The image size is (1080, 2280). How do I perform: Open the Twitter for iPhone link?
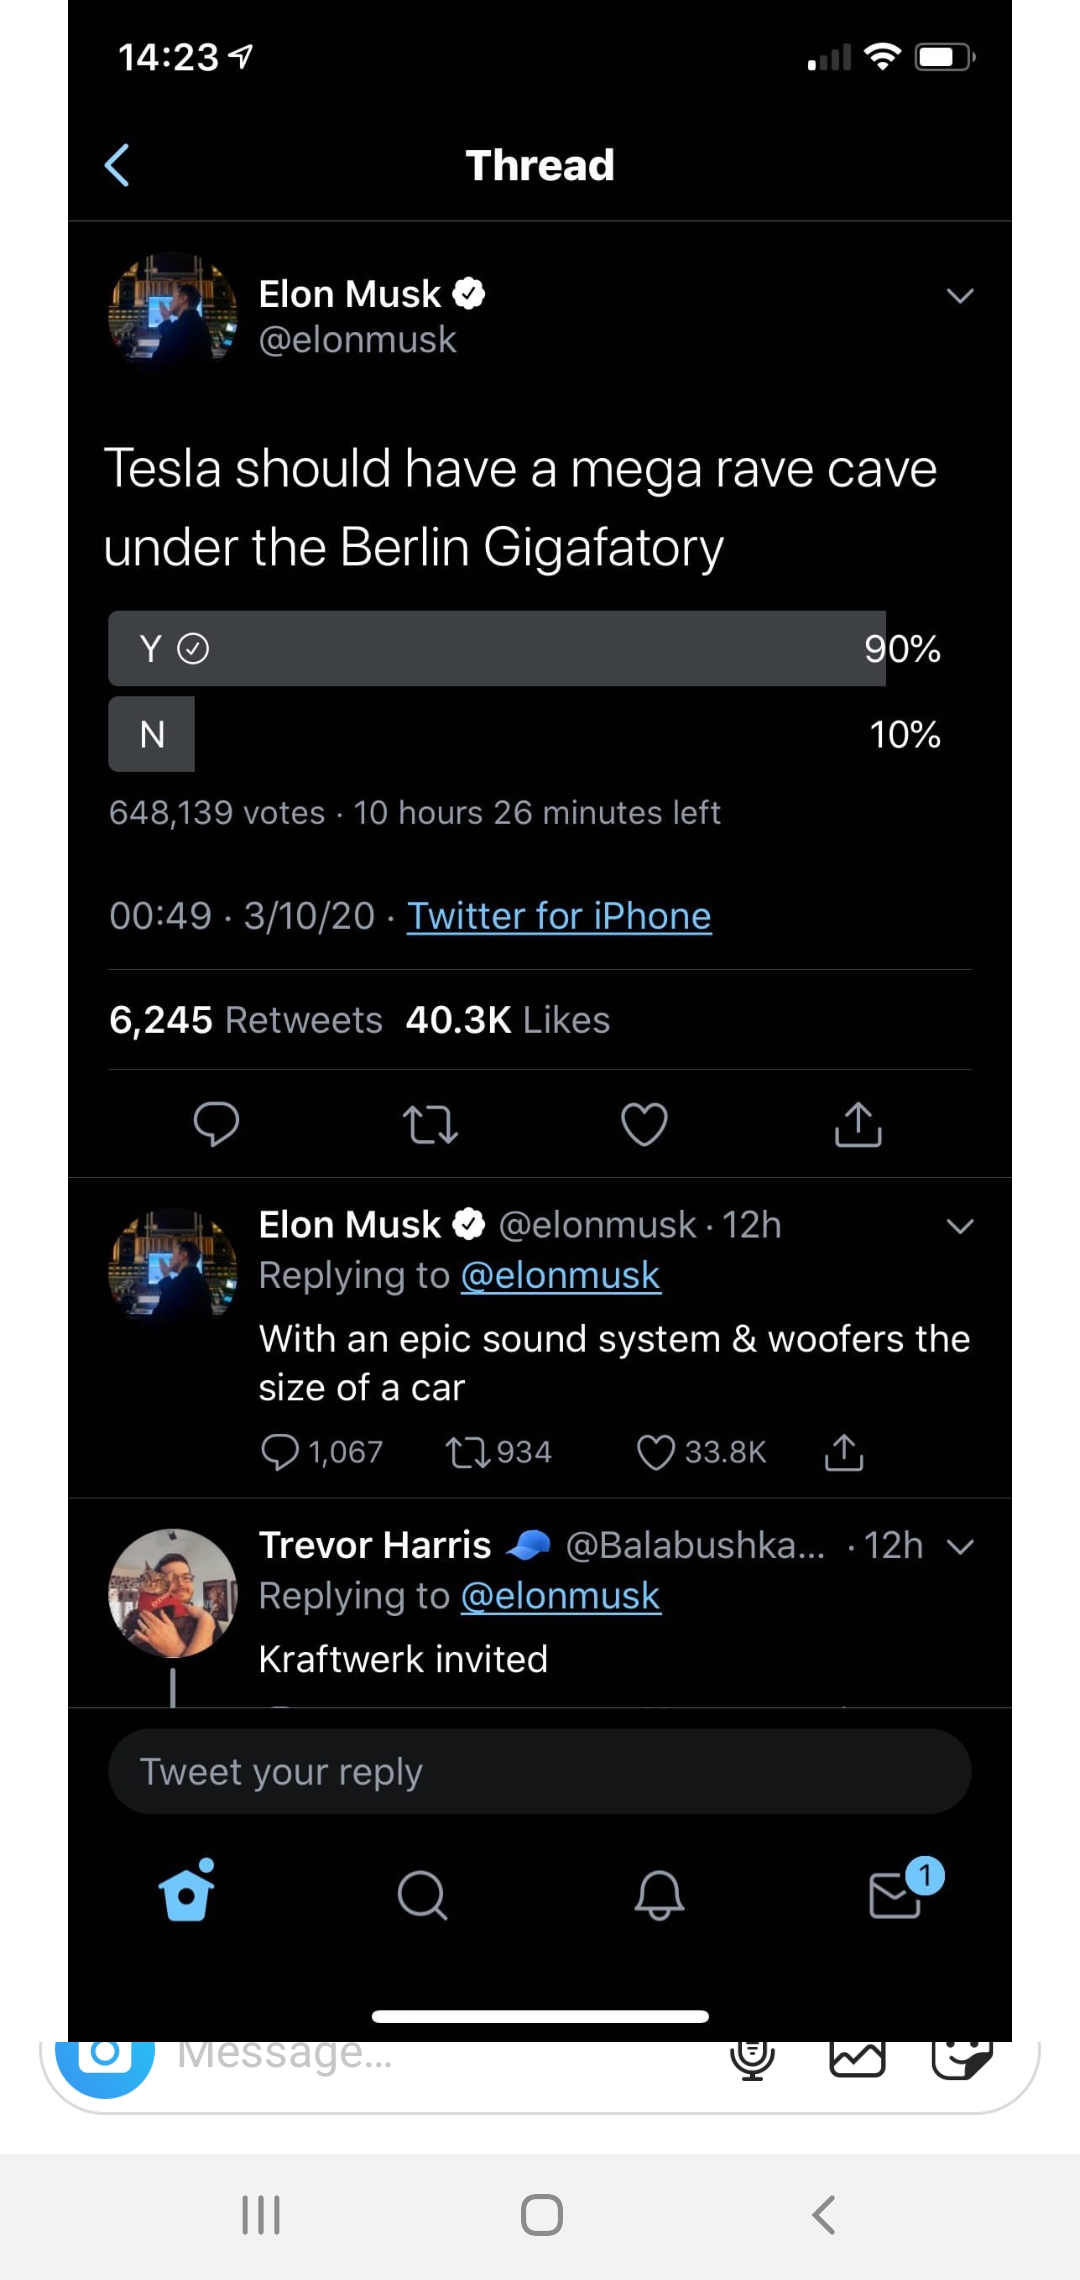tap(559, 916)
